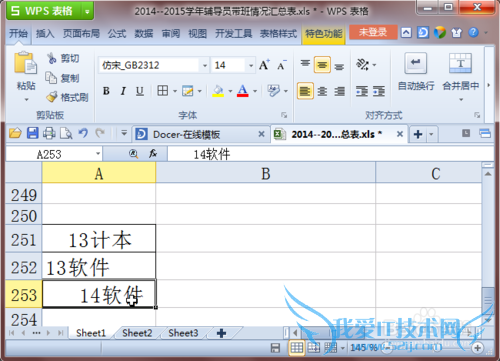Open the WPS 表格 application menu arrow
Viewport: 500px width, 361px height.
pyautogui.click(x=87, y=11)
